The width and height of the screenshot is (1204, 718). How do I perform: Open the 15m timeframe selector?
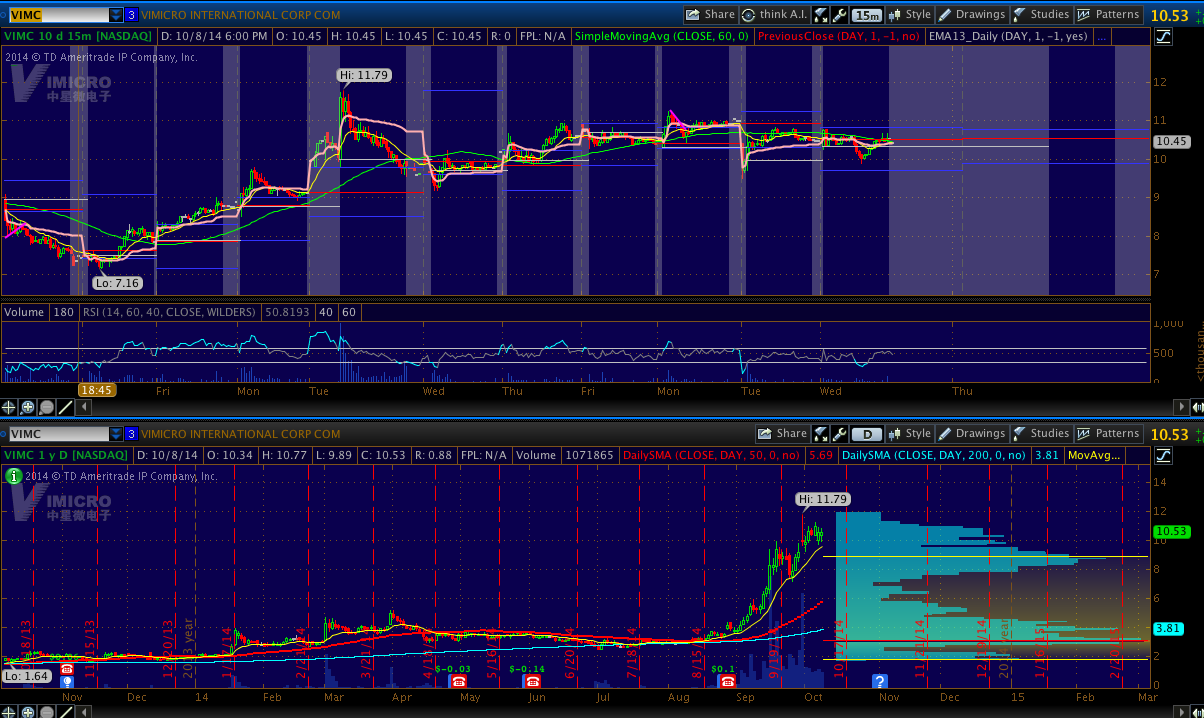click(x=868, y=15)
